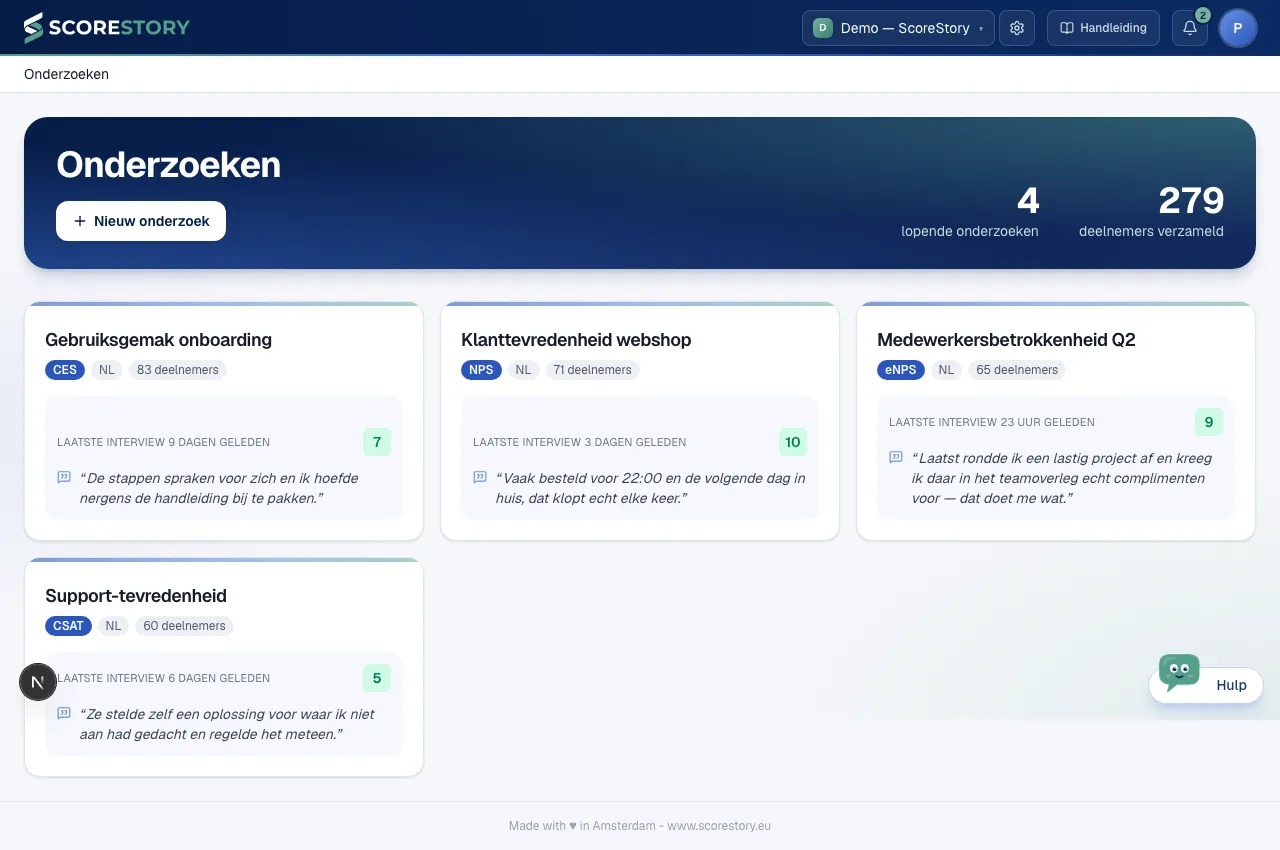Open the Handleiding guide
This screenshot has height=850, width=1280.
click(x=1103, y=28)
